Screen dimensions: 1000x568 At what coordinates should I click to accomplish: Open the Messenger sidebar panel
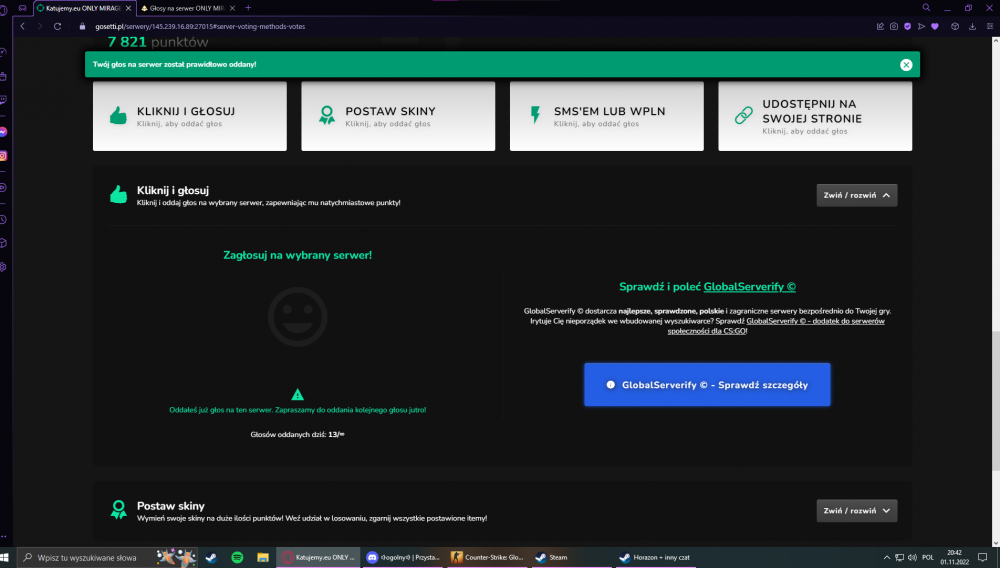click(3, 132)
